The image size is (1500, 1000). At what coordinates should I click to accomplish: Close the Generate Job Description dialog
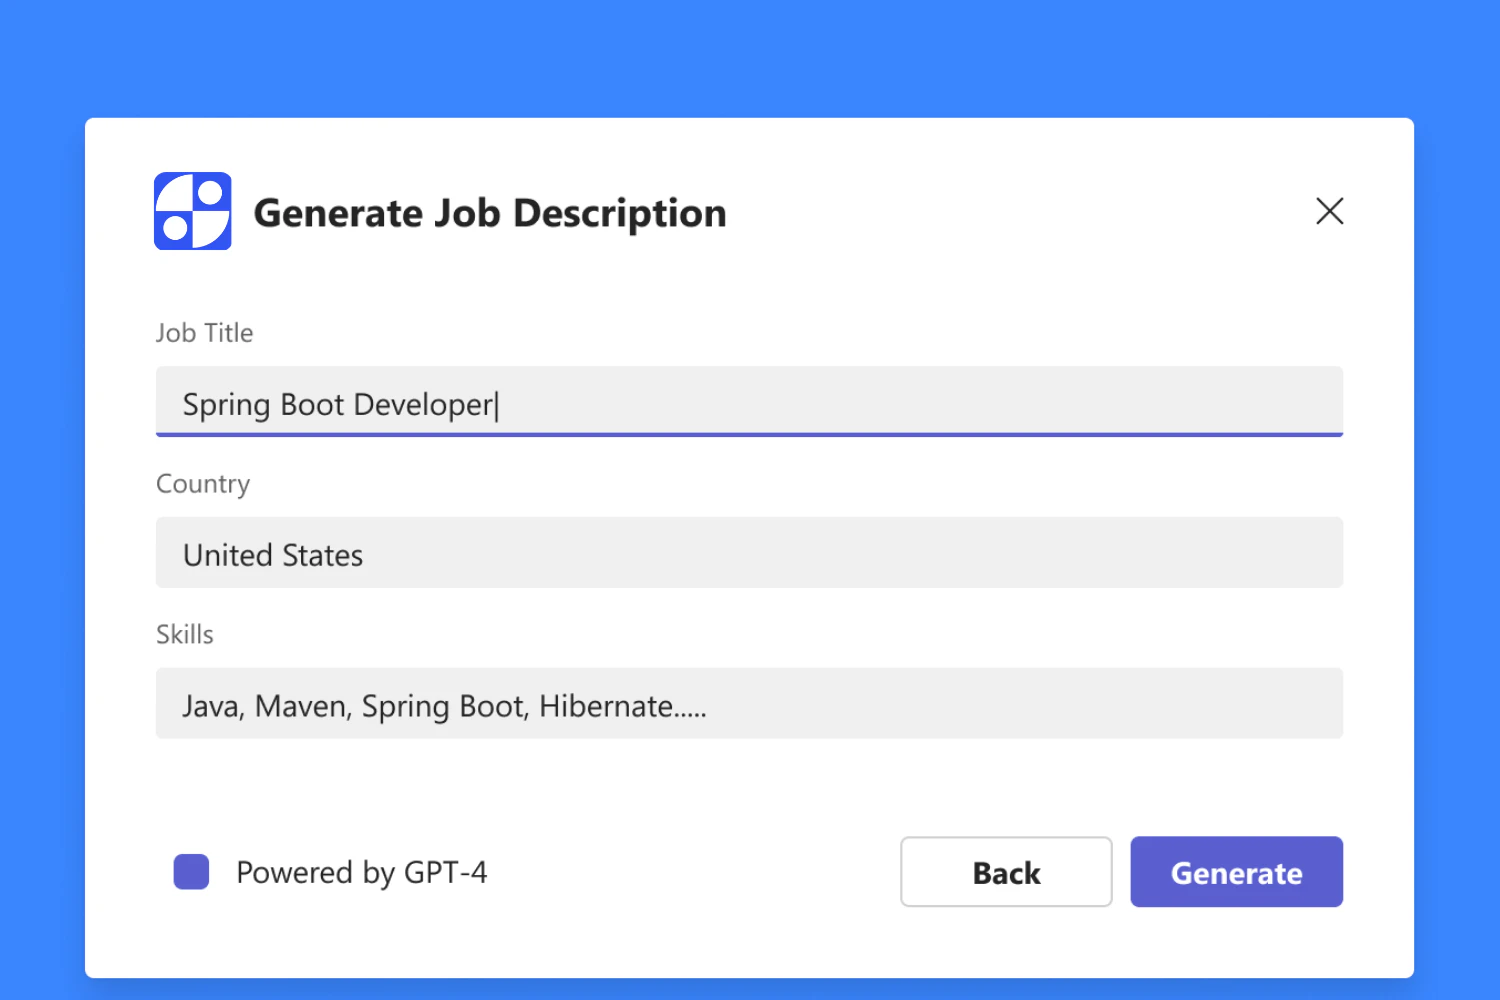click(1329, 211)
